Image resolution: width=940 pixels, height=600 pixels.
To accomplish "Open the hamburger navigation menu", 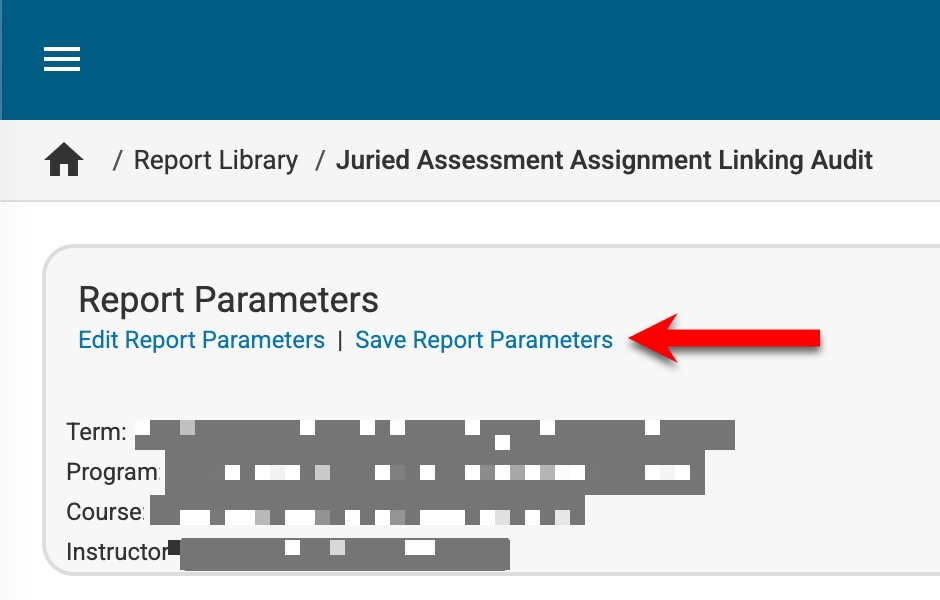I will click(62, 60).
